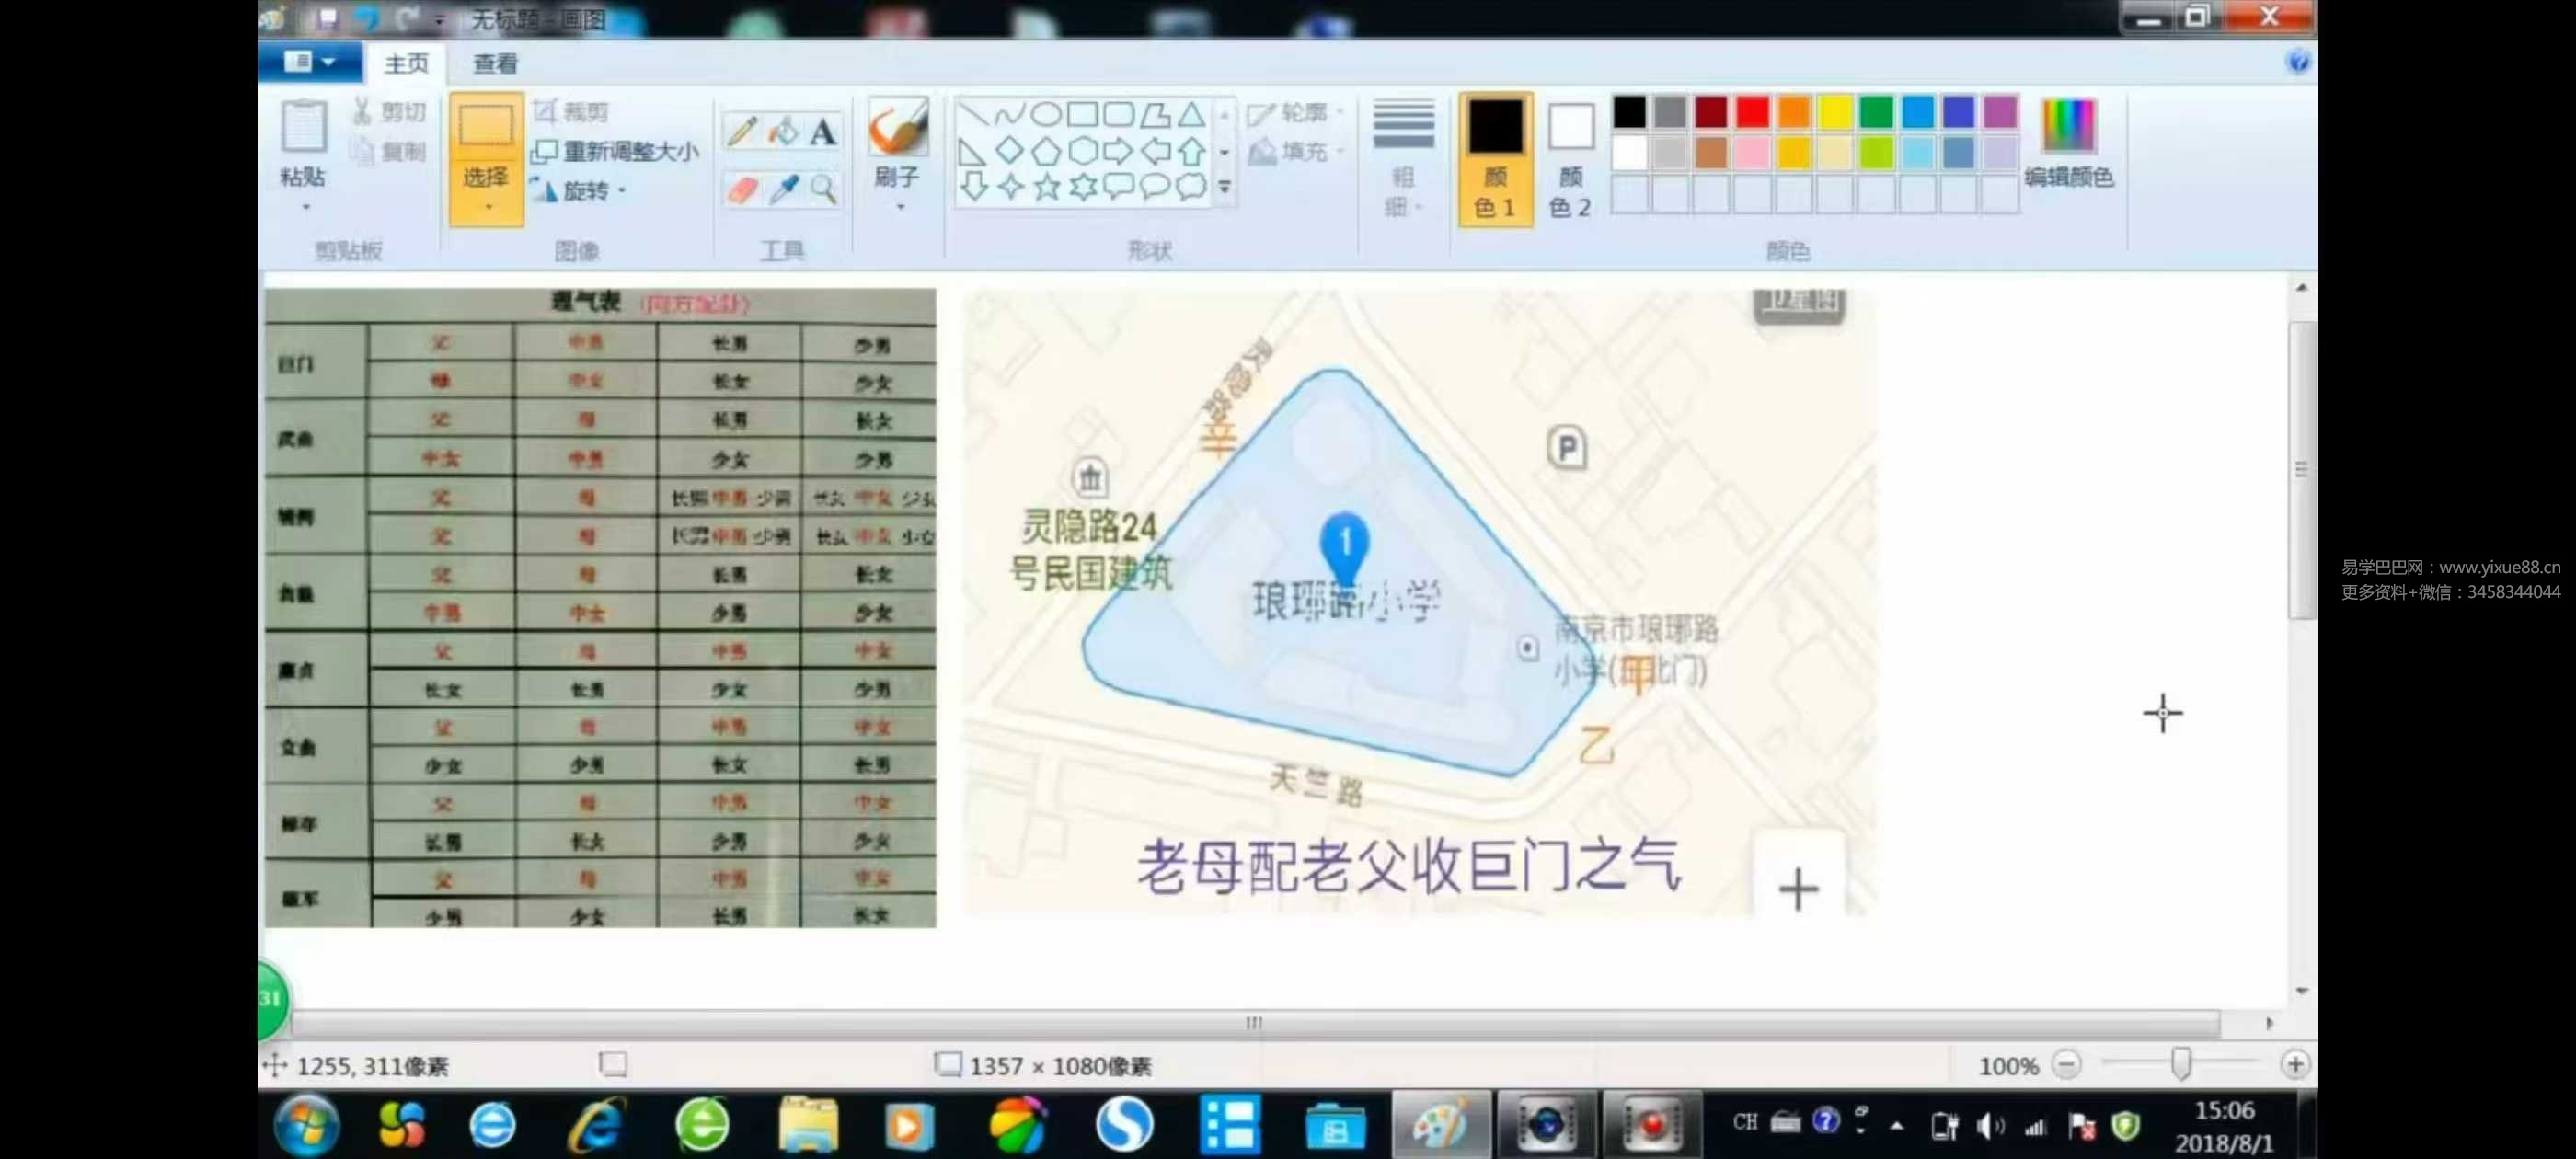
Task: Choose the five-point star shape
Action: (1046, 187)
